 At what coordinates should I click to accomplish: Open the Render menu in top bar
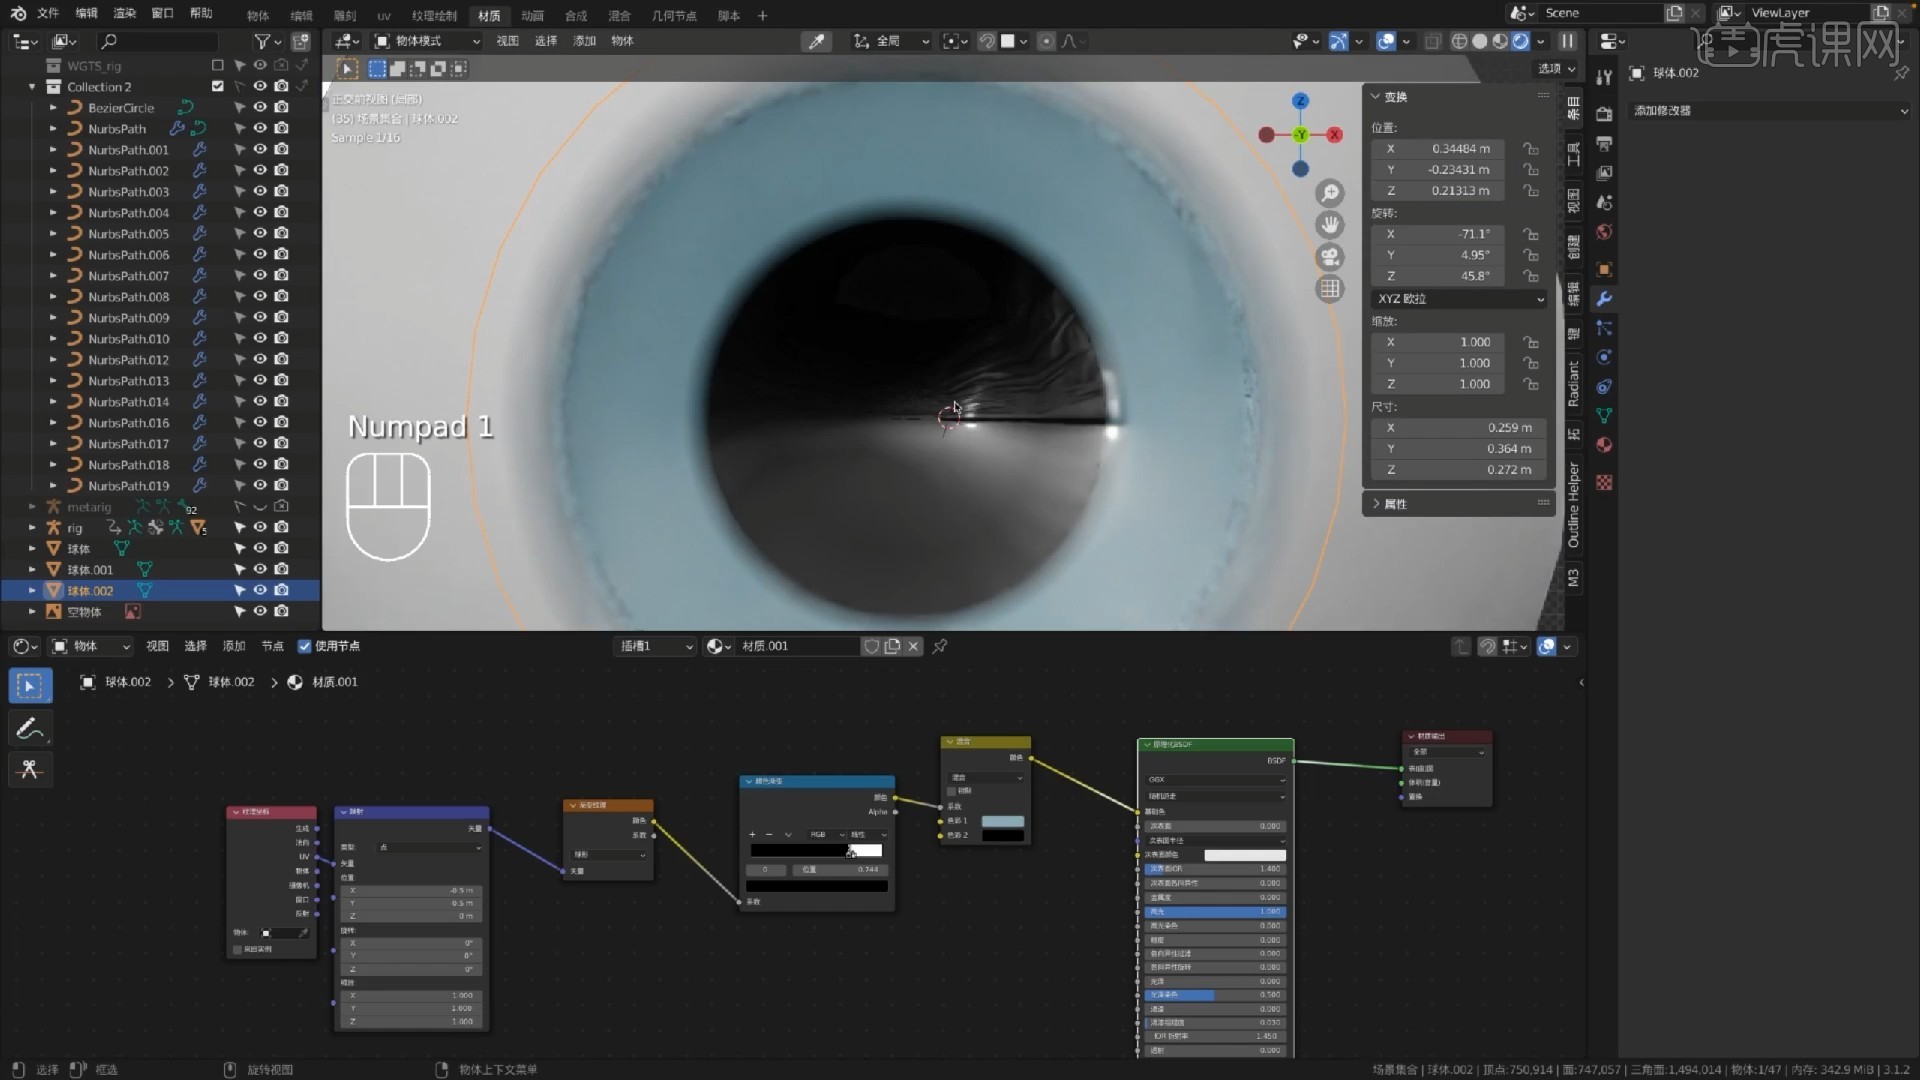coord(124,13)
